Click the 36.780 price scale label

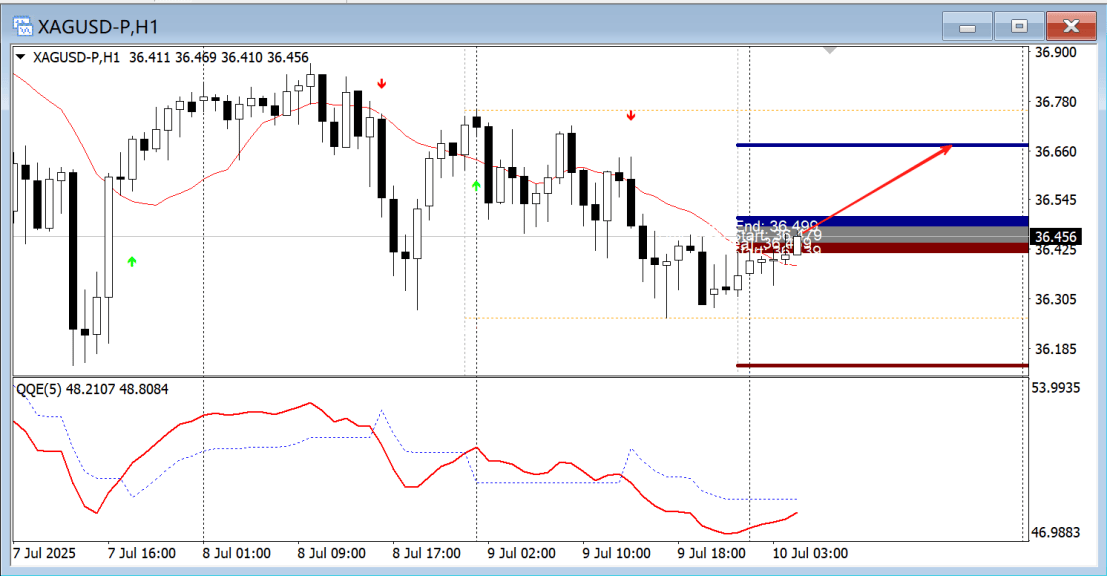click(1056, 102)
